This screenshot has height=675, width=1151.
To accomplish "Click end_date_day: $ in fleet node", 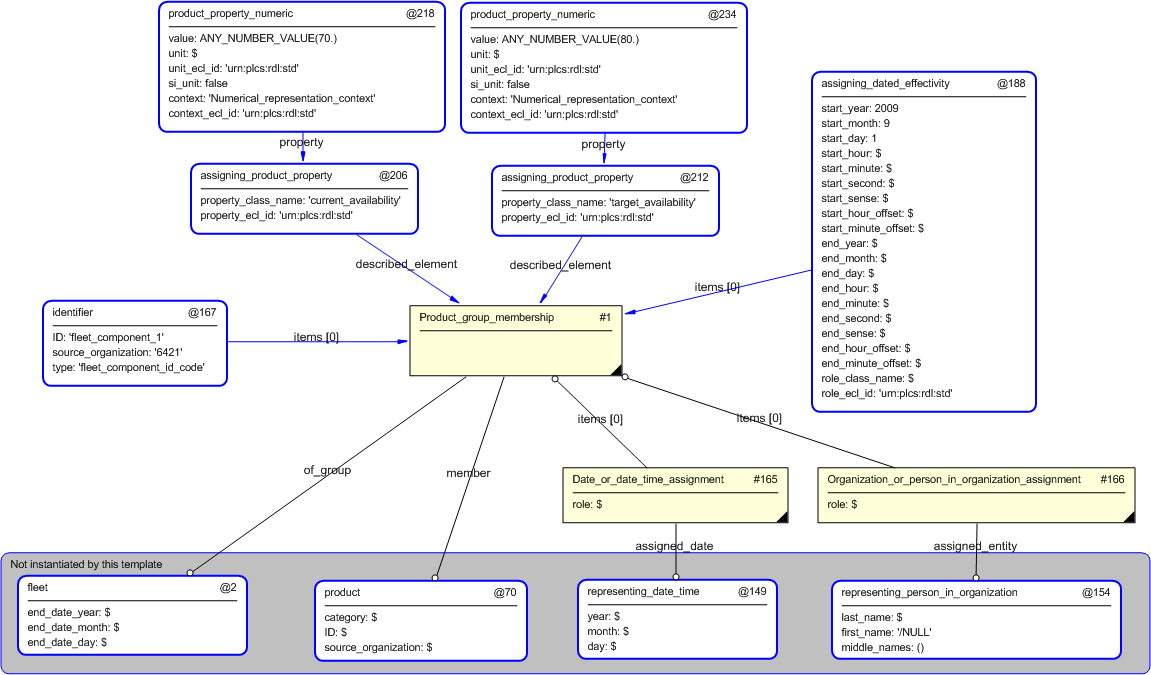I will (x=68, y=643).
